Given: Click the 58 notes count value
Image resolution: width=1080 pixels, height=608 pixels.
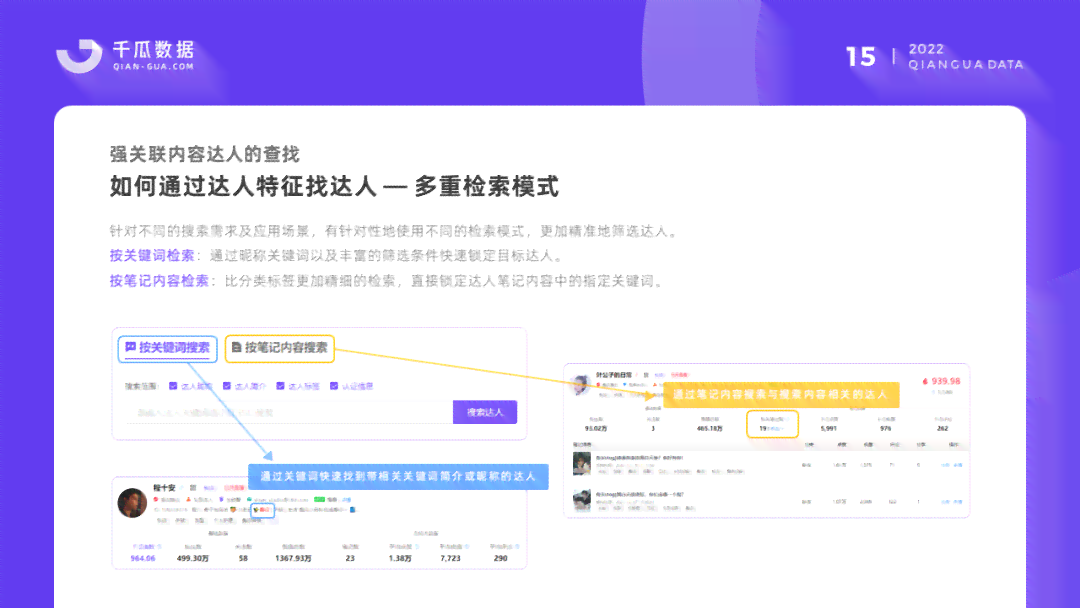Looking at the screenshot, I should (x=243, y=558).
